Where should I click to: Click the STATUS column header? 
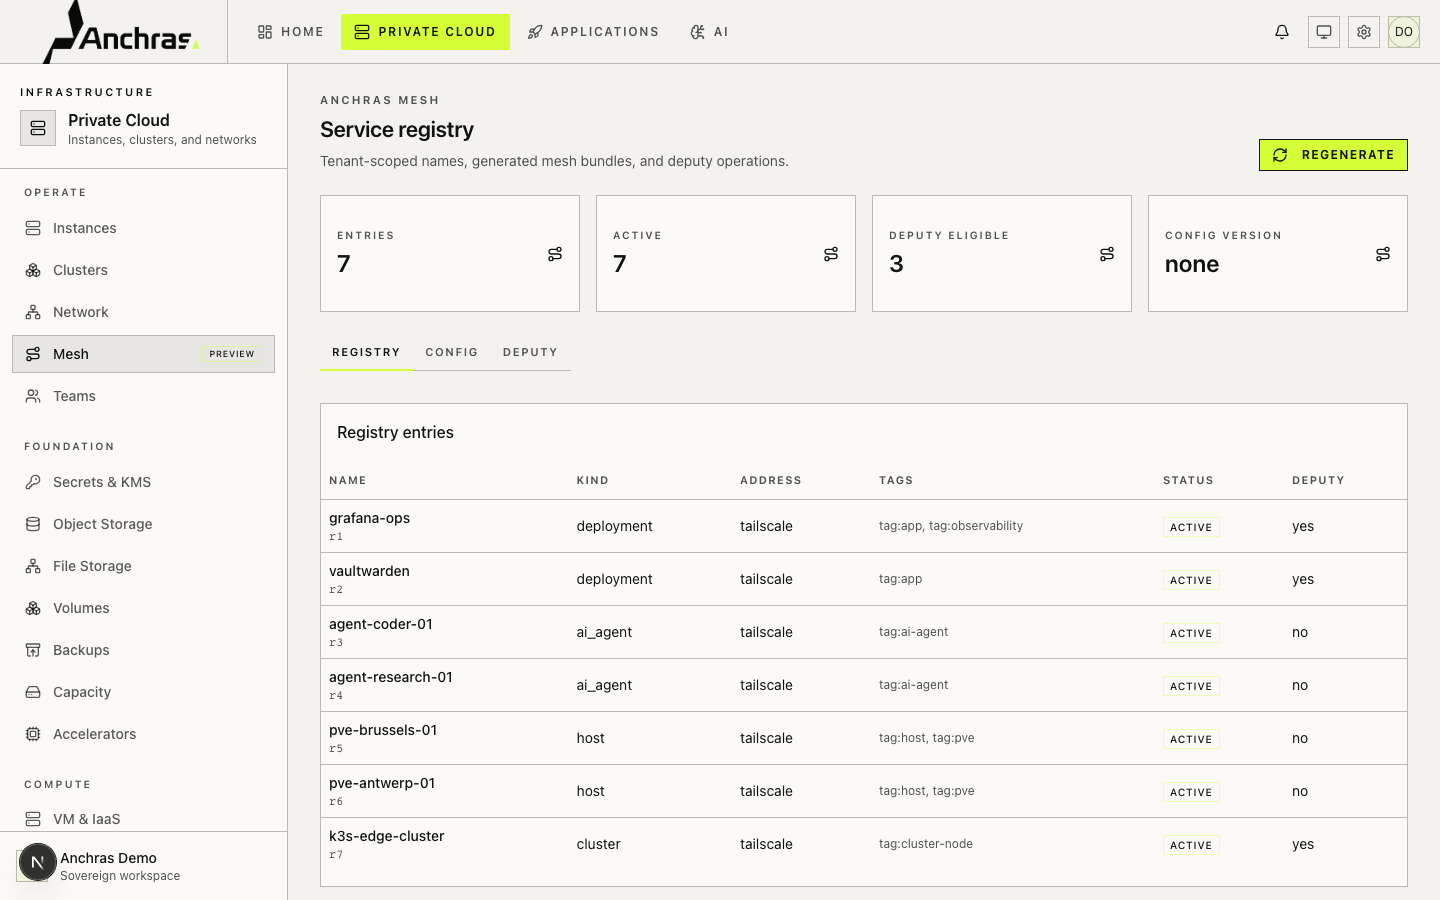(1188, 480)
